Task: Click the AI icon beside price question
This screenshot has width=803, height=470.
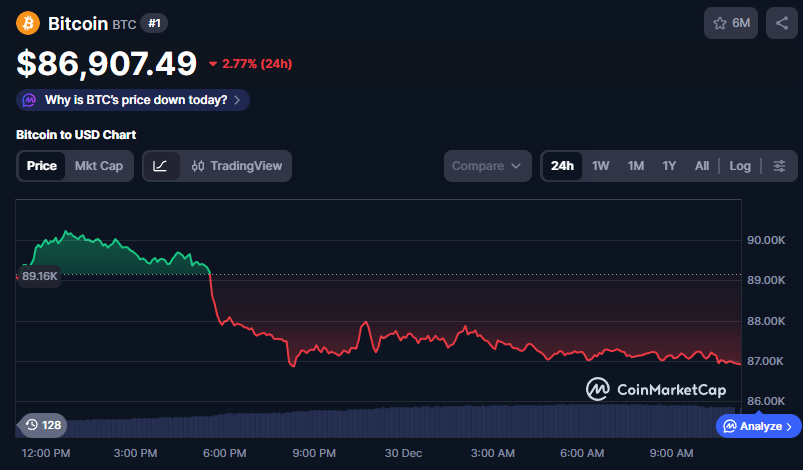Action: pos(29,100)
